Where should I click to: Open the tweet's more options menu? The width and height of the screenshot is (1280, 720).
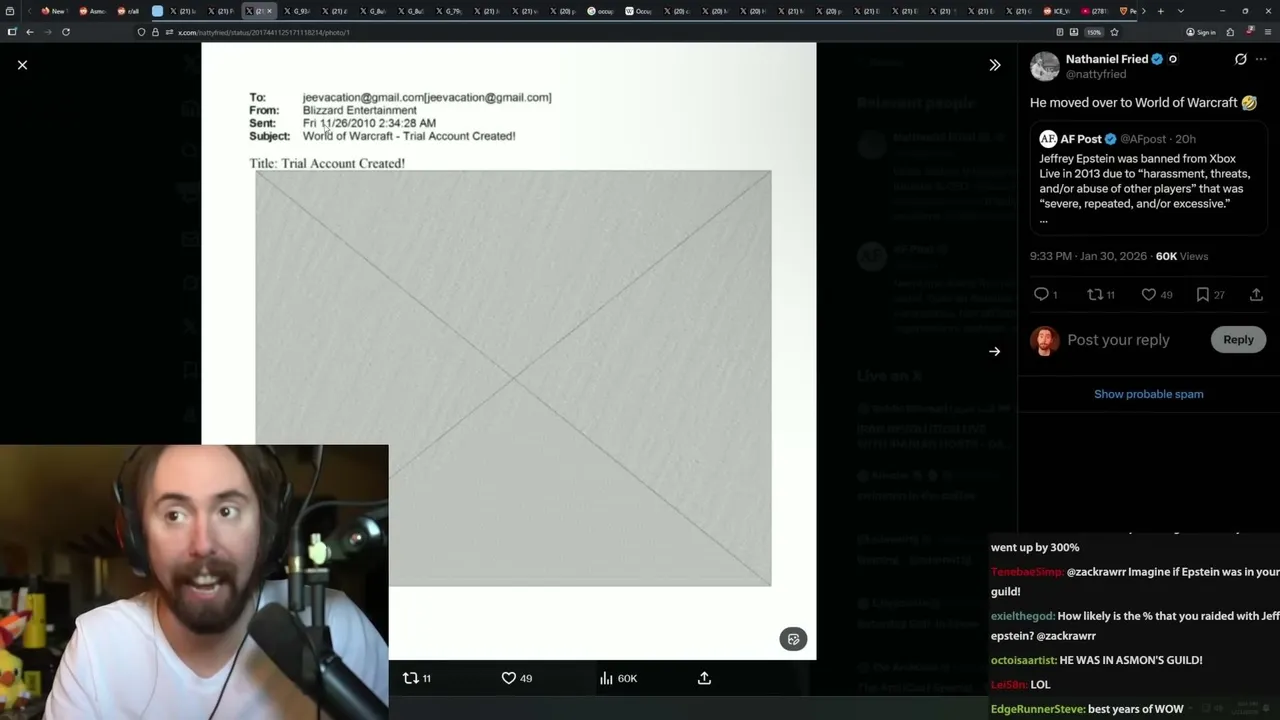pos(1261,59)
